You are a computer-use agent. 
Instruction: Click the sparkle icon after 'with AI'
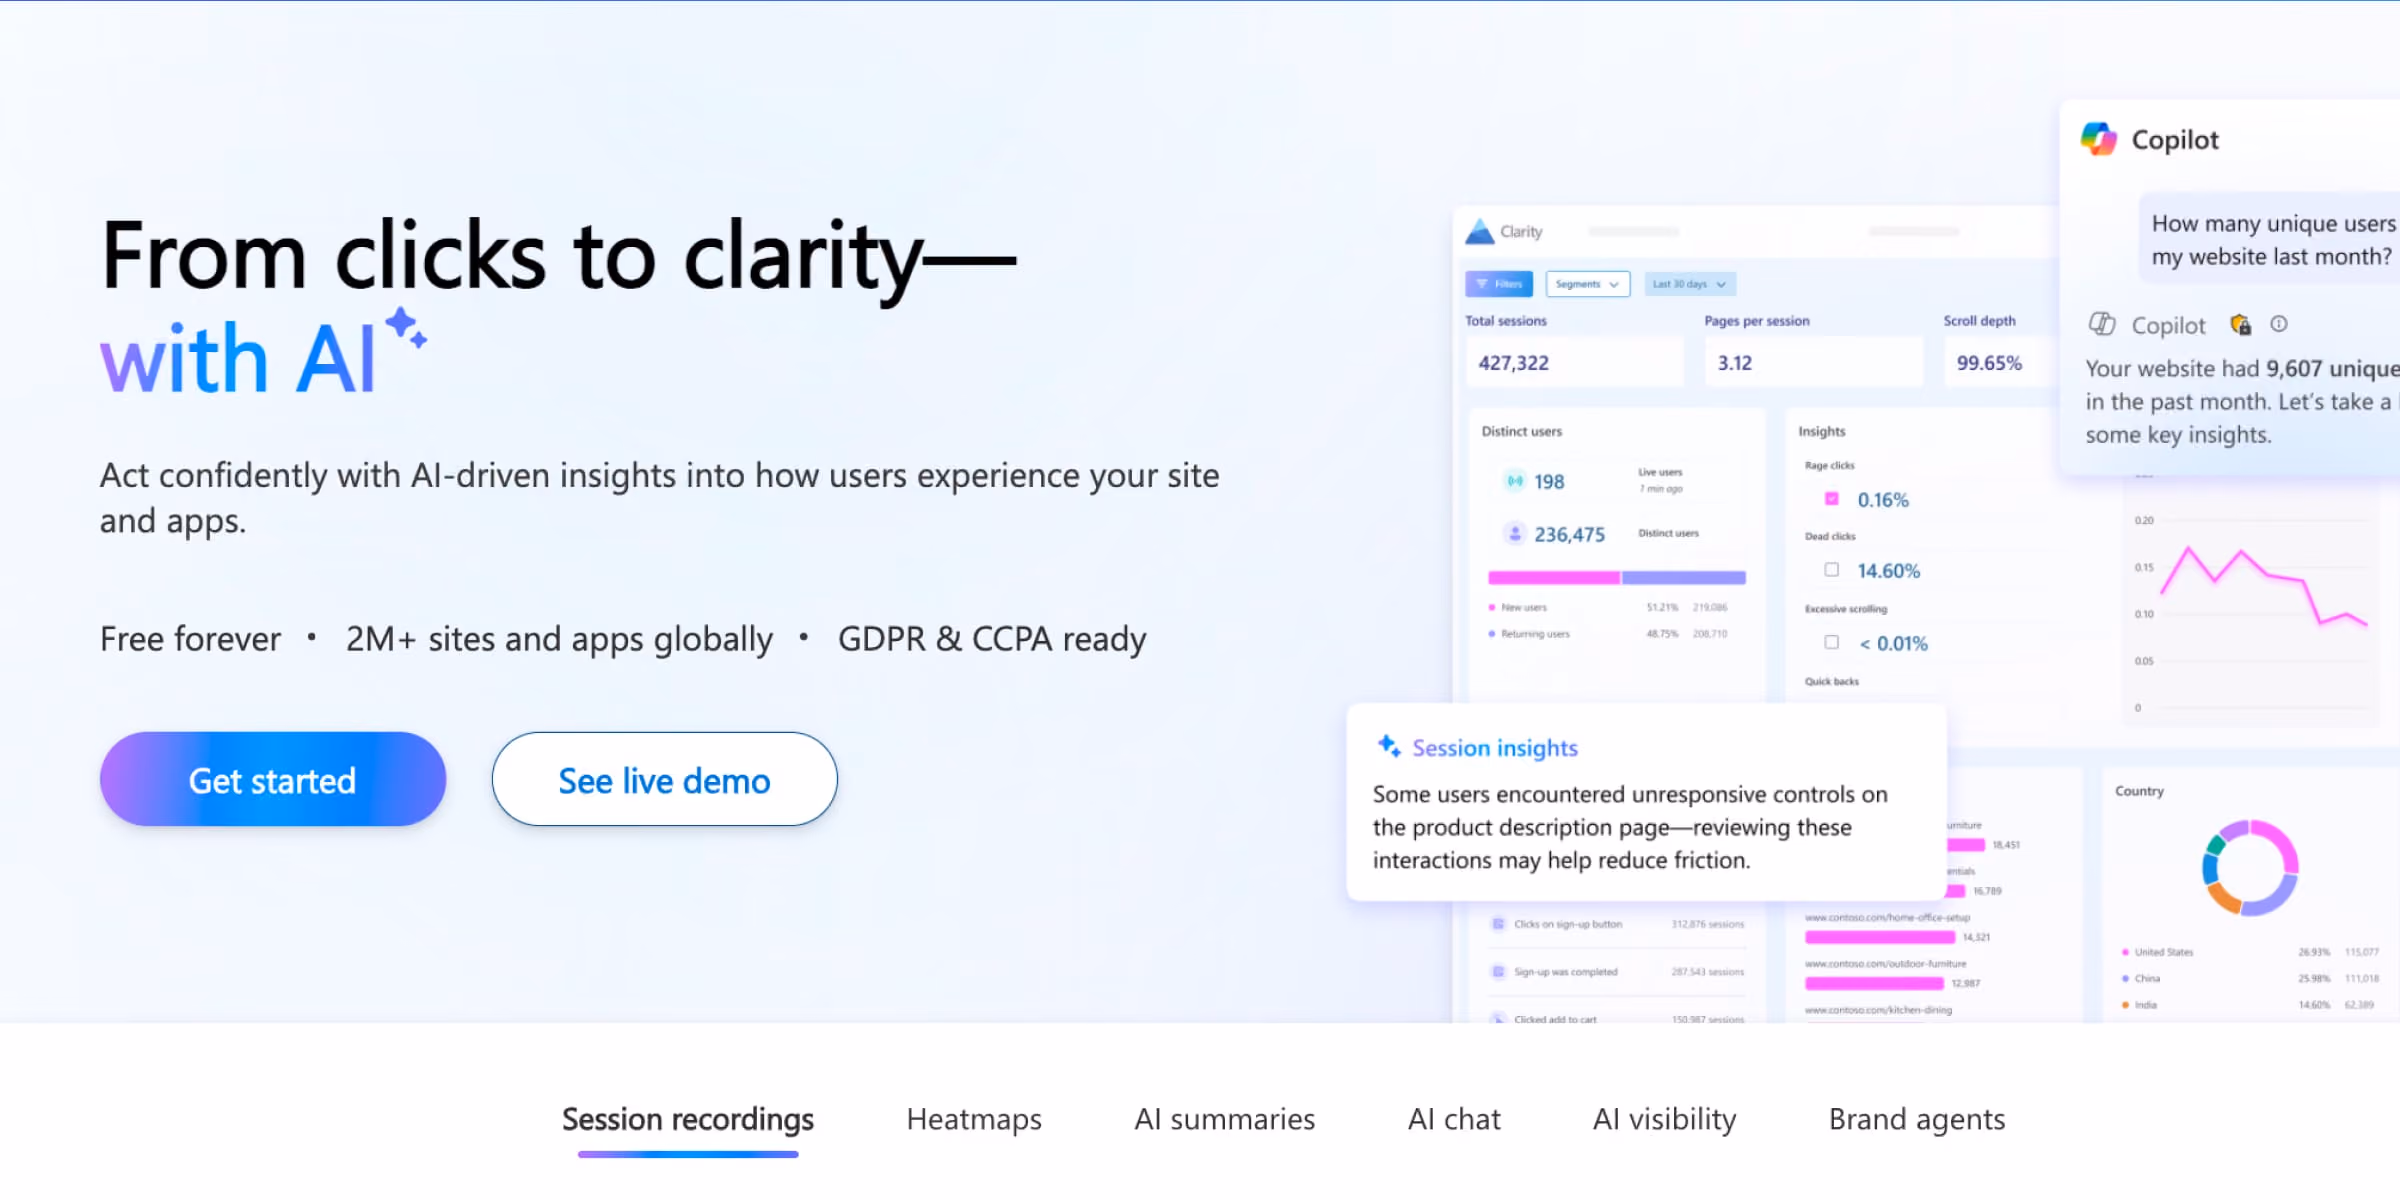point(406,328)
